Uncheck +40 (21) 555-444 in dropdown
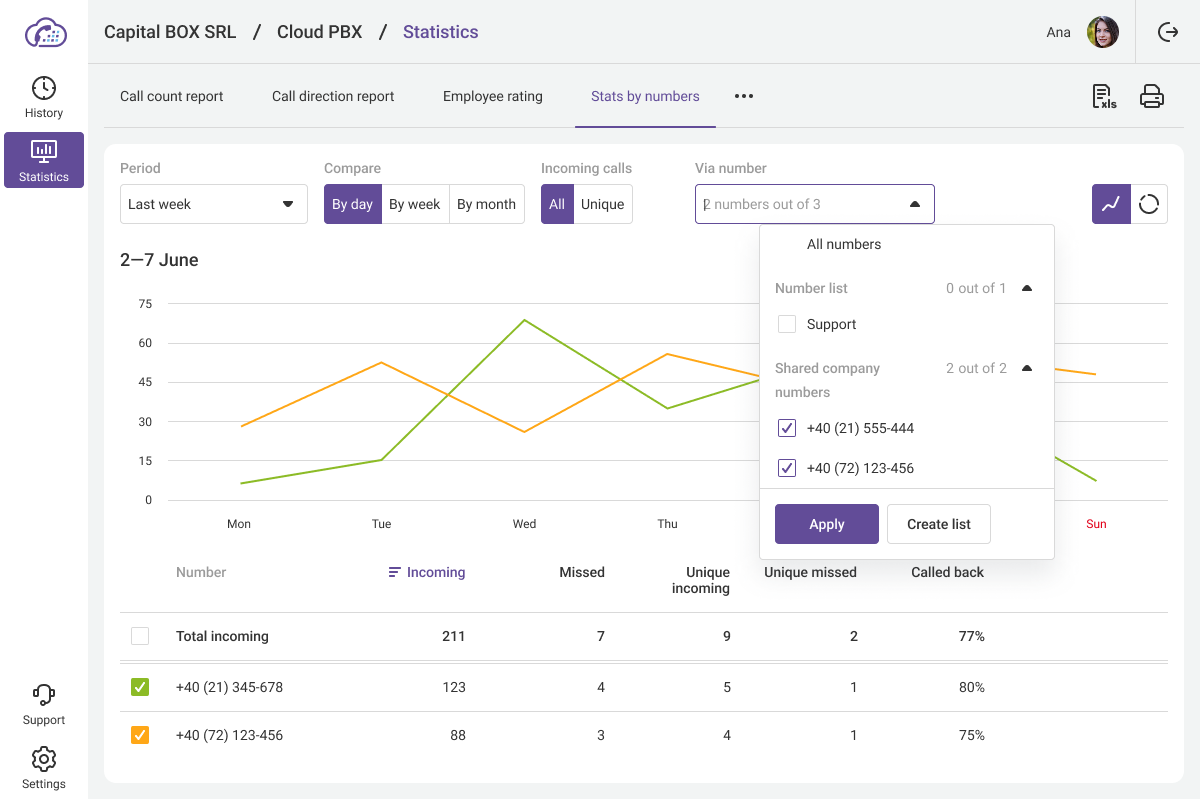This screenshot has width=1200, height=799. (787, 428)
